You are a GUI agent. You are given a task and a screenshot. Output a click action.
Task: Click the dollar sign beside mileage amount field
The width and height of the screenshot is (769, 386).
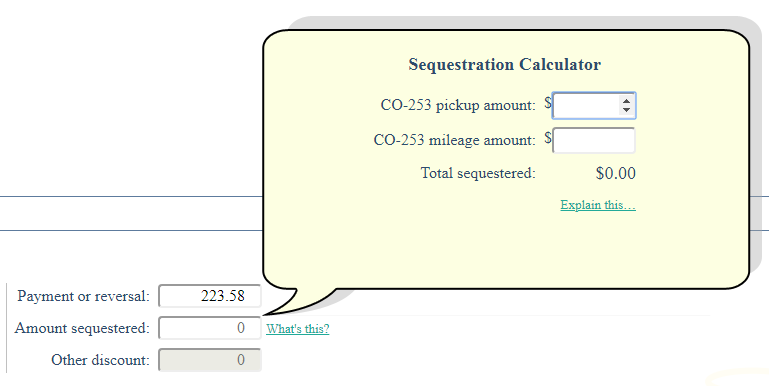[548, 137]
